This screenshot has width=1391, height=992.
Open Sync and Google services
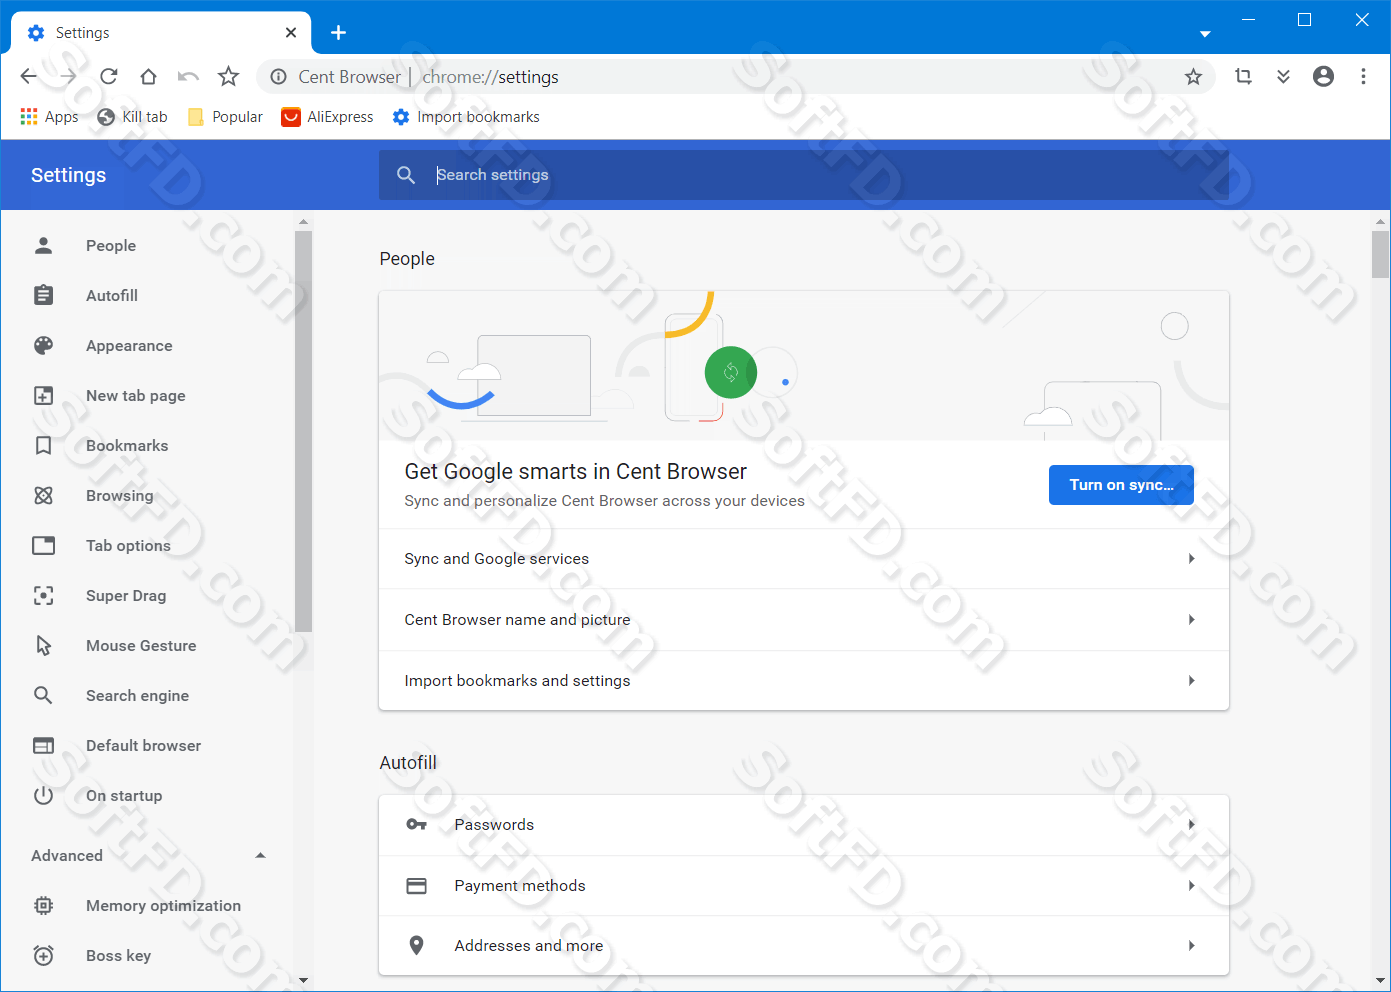(804, 559)
